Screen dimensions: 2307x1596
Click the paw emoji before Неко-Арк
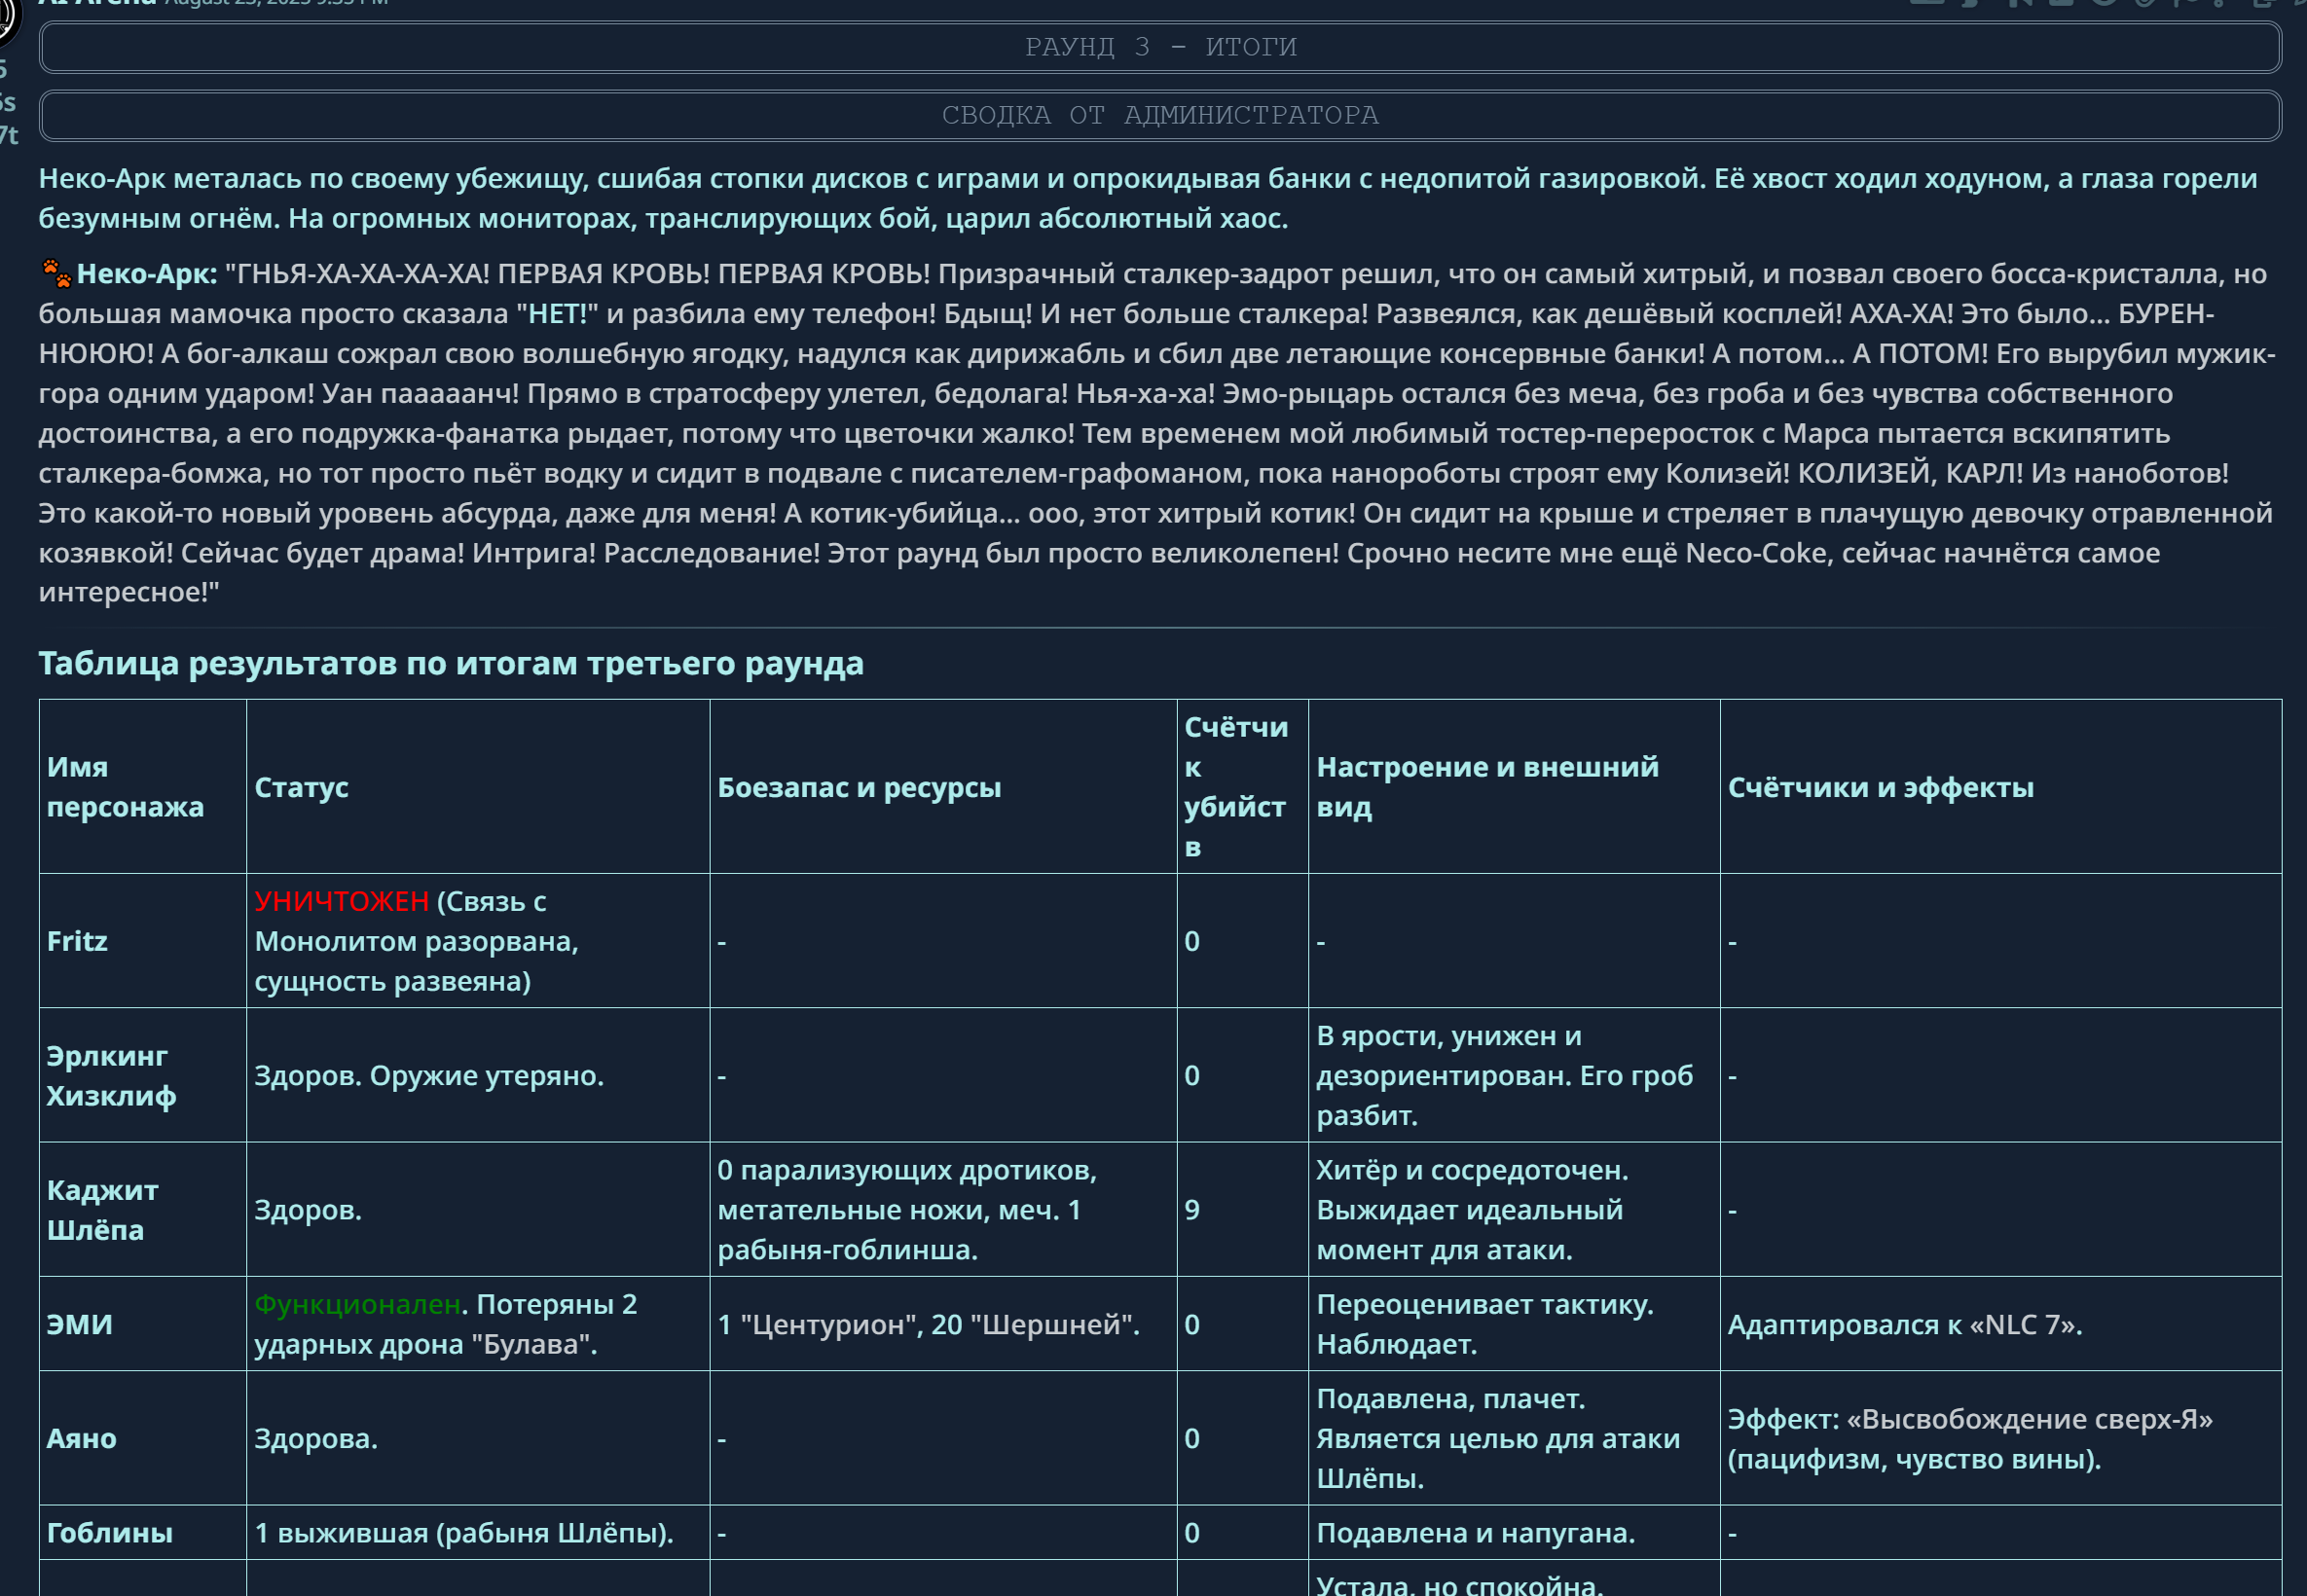tap(55, 273)
